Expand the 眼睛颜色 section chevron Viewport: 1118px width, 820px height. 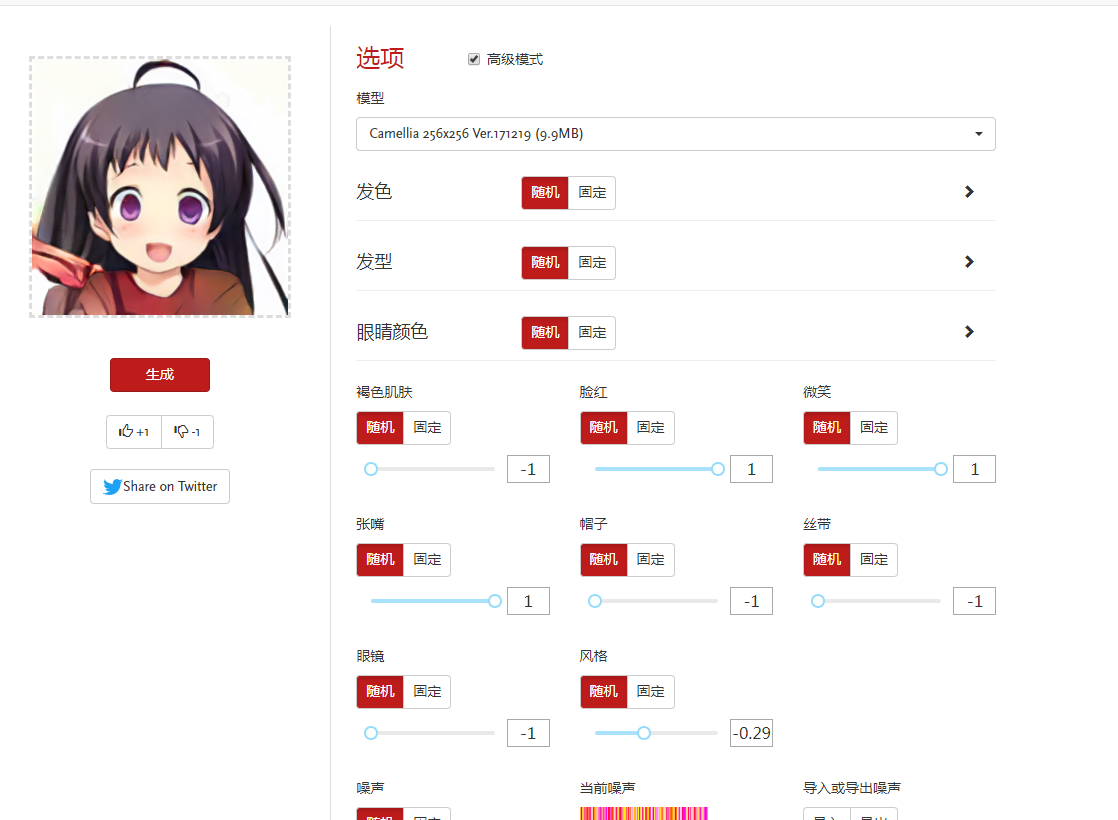pyautogui.click(x=968, y=332)
